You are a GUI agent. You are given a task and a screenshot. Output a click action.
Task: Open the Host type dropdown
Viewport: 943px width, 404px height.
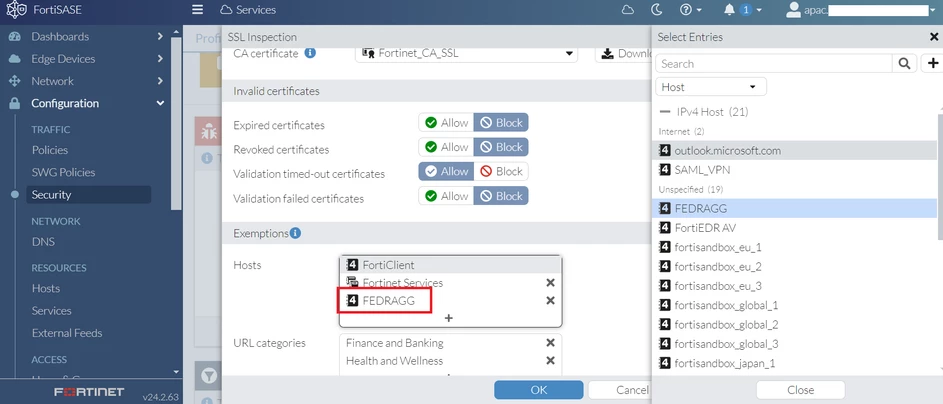[x=710, y=87]
